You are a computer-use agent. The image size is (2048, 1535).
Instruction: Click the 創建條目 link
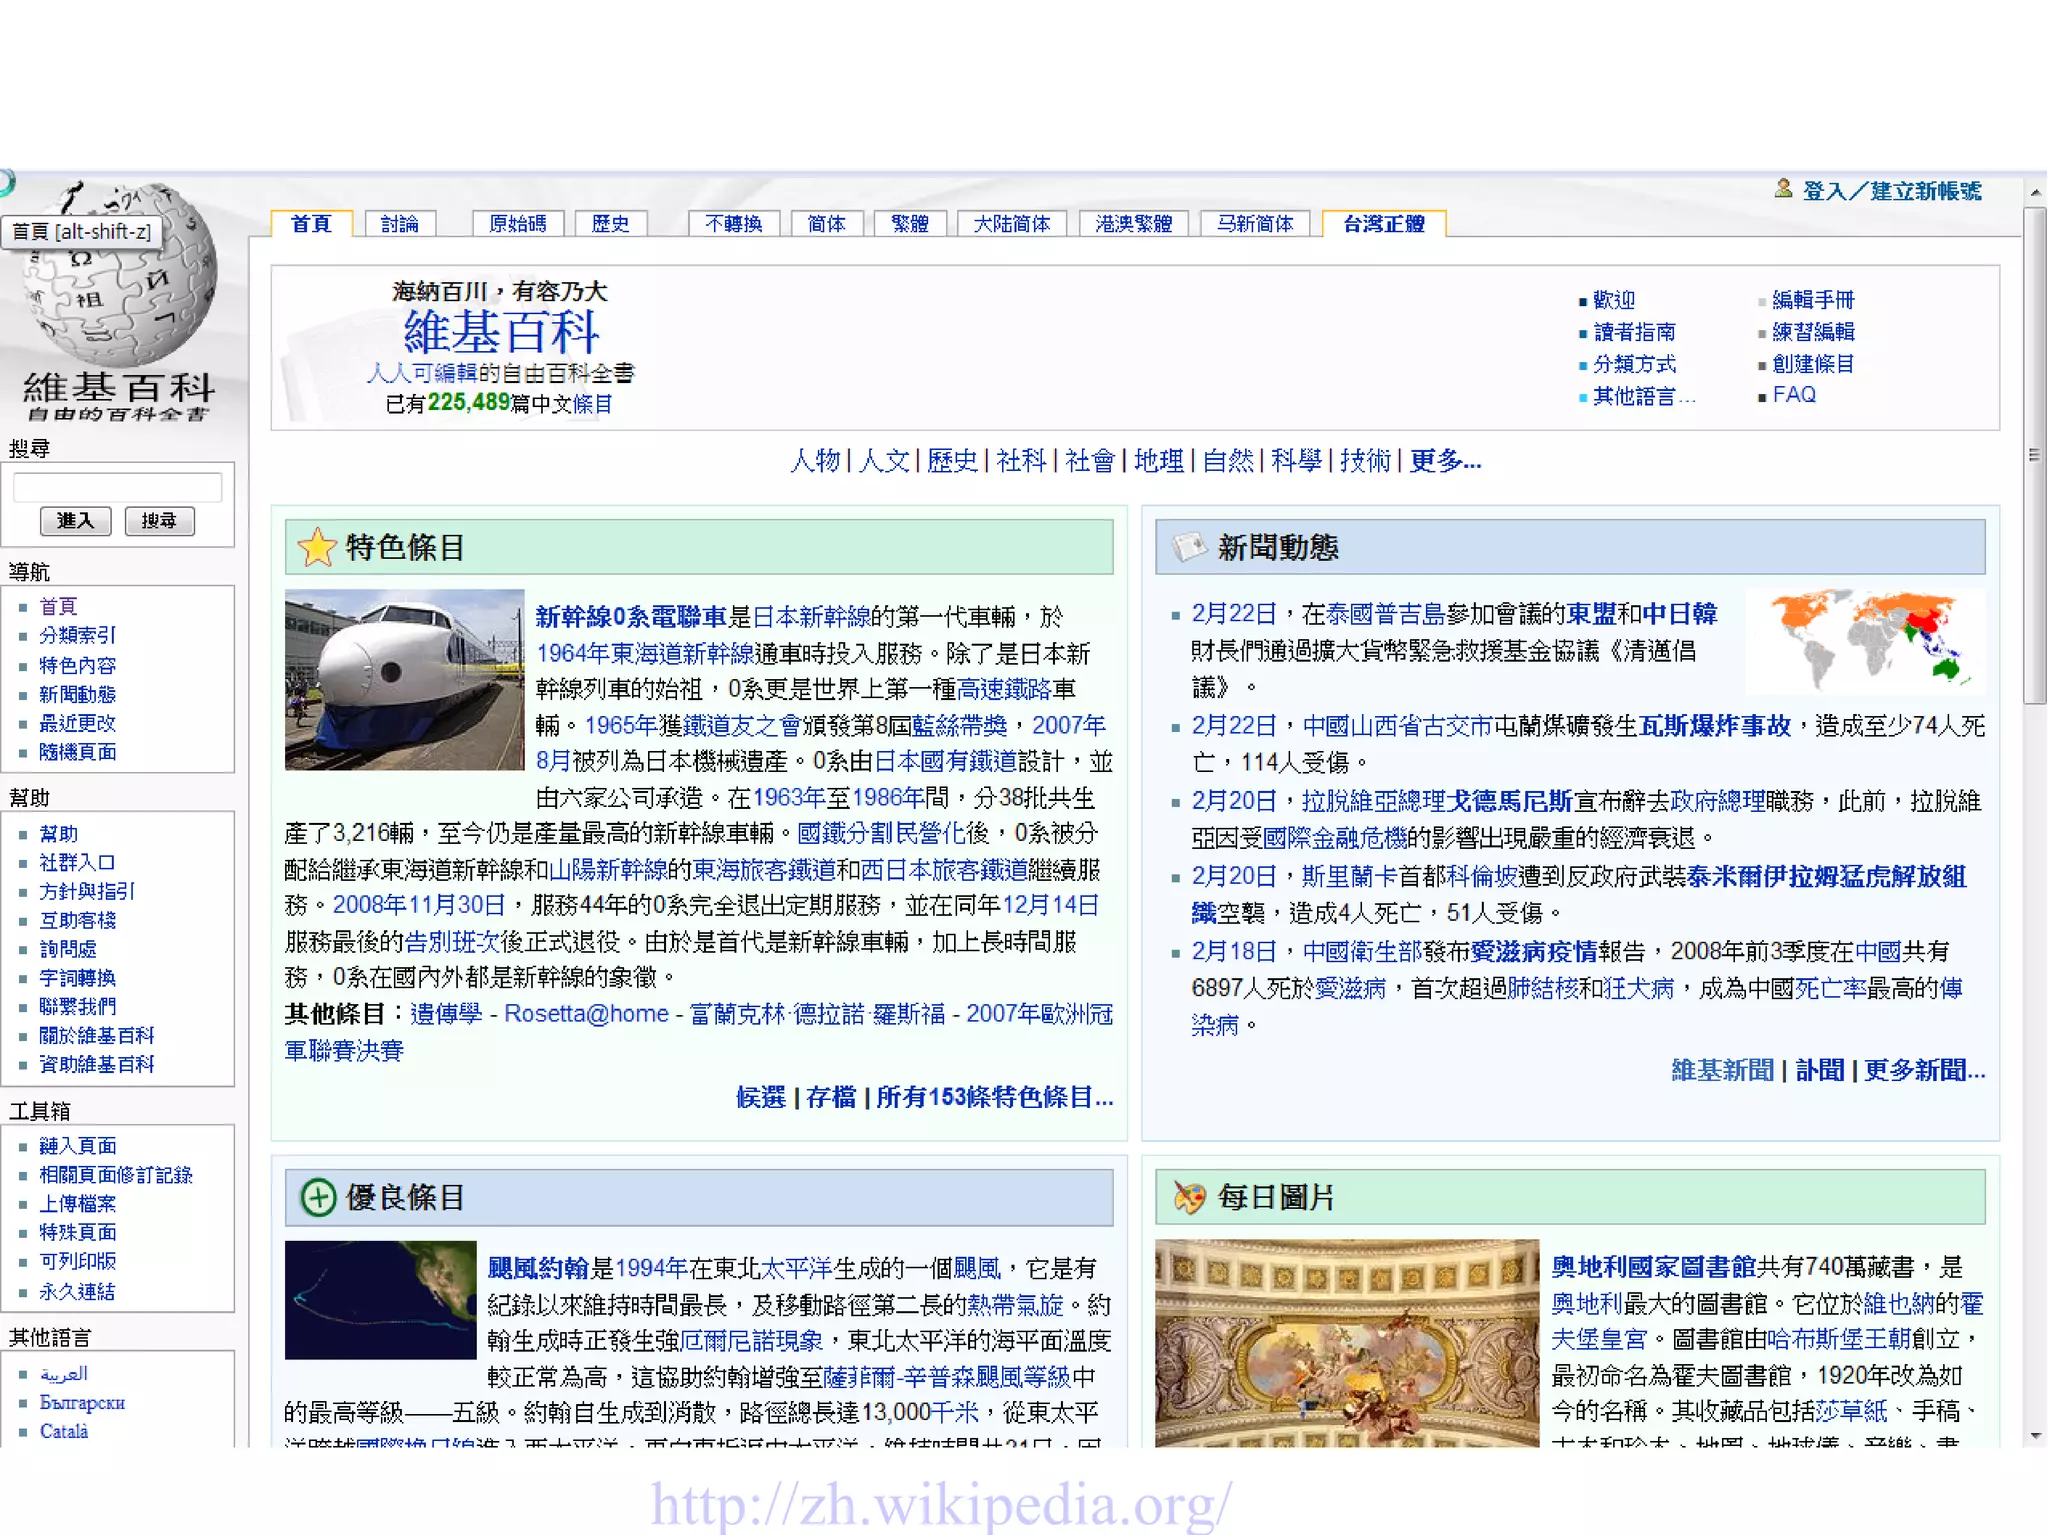pyautogui.click(x=1813, y=364)
